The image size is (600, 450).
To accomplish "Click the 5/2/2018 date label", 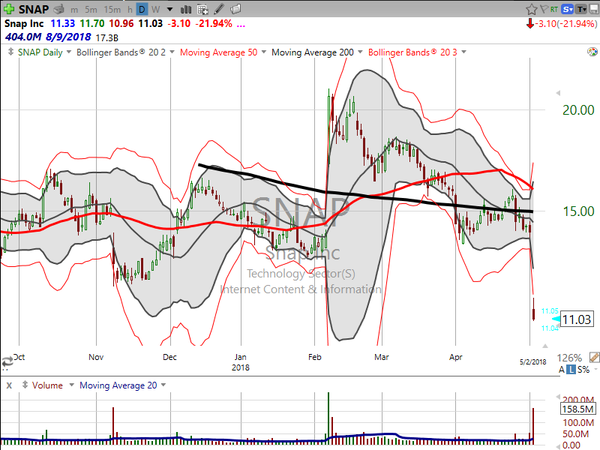I will [533, 362].
